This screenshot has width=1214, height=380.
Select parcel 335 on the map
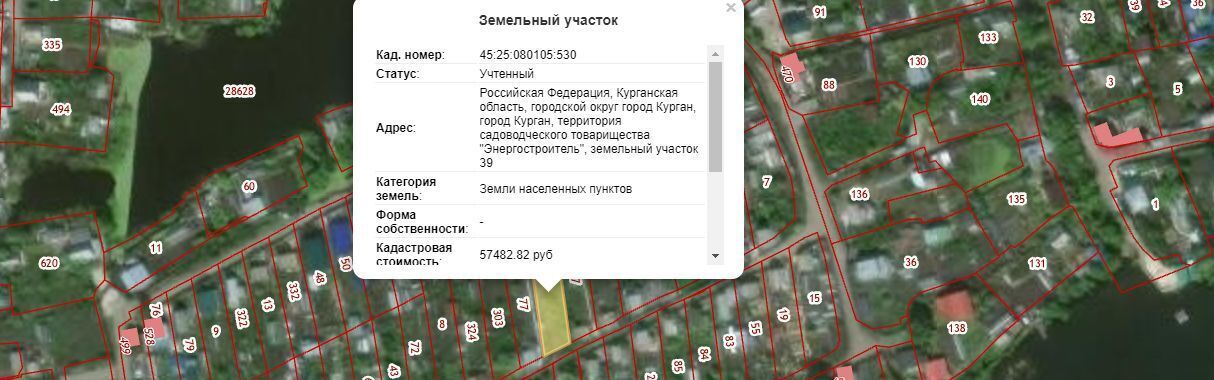click(52, 45)
